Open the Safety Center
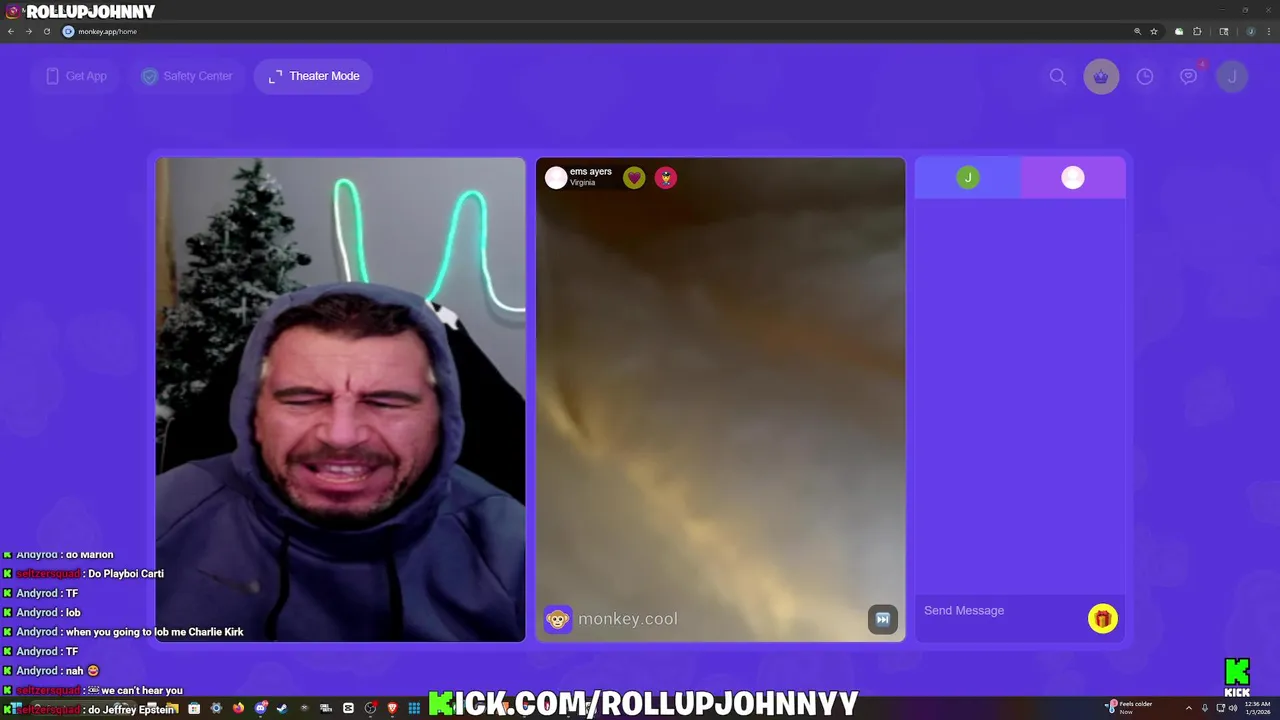Viewport: 1280px width, 720px height. 187,76
